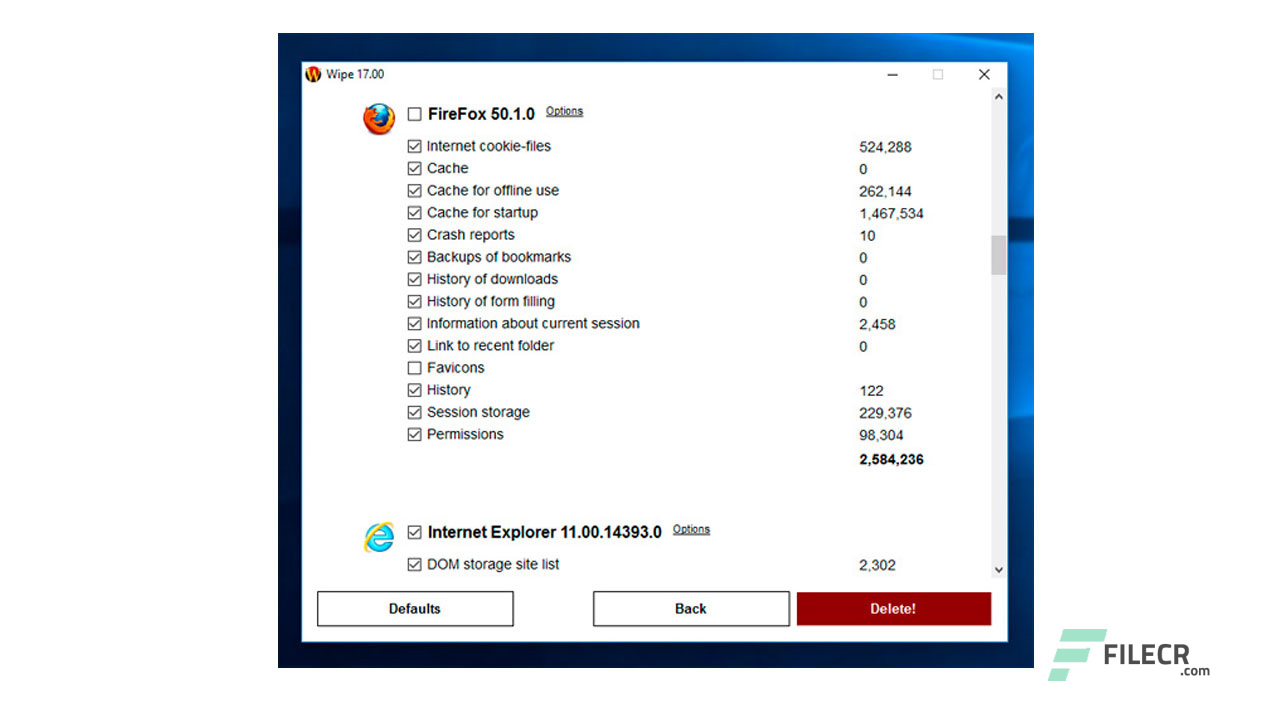Click the FireFox 50.1.0 heading text
This screenshot has width=1280, height=720.
point(481,115)
